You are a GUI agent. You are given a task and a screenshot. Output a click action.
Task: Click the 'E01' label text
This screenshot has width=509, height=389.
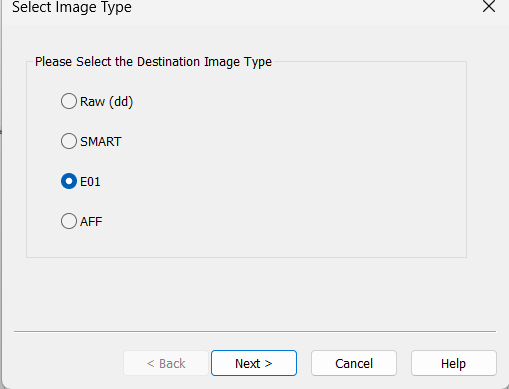[x=90, y=182]
